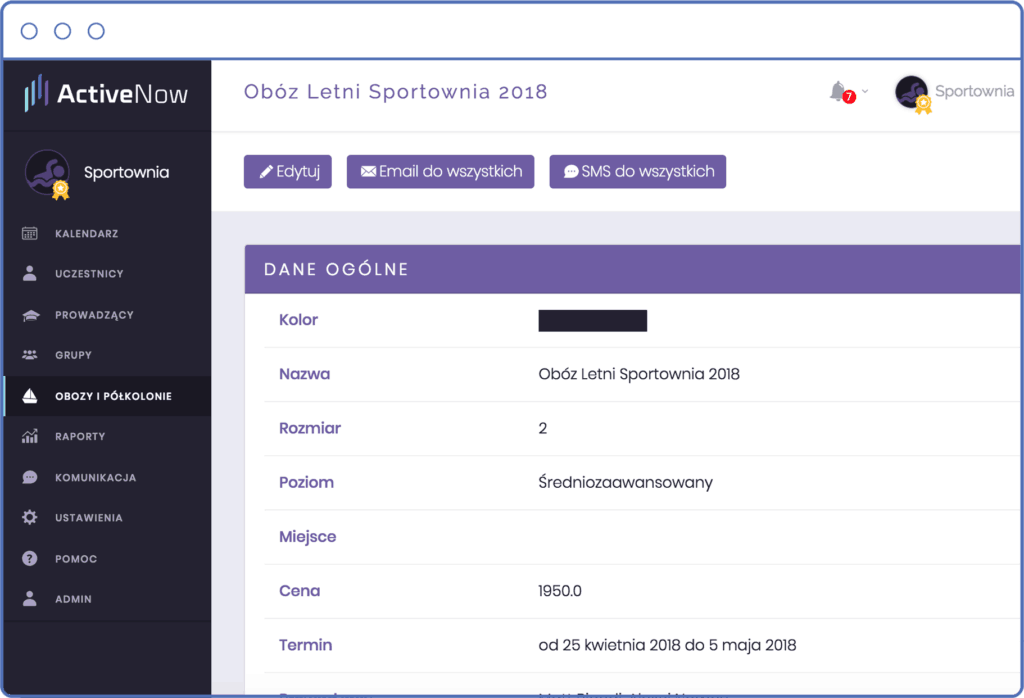Open Kalendarz from the sidebar
This screenshot has width=1024, height=698.
pos(86,234)
